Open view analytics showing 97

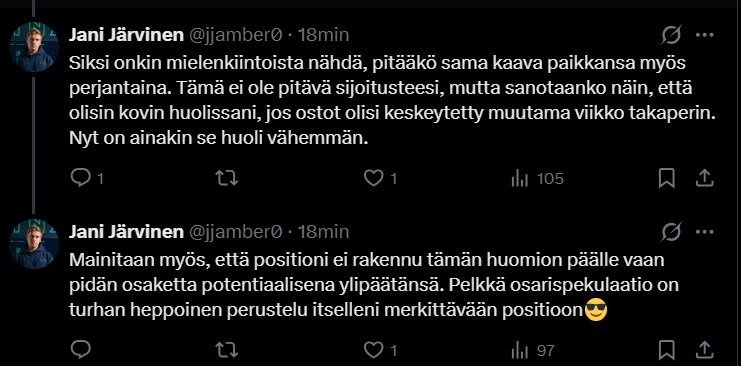(x=533, y=350)
